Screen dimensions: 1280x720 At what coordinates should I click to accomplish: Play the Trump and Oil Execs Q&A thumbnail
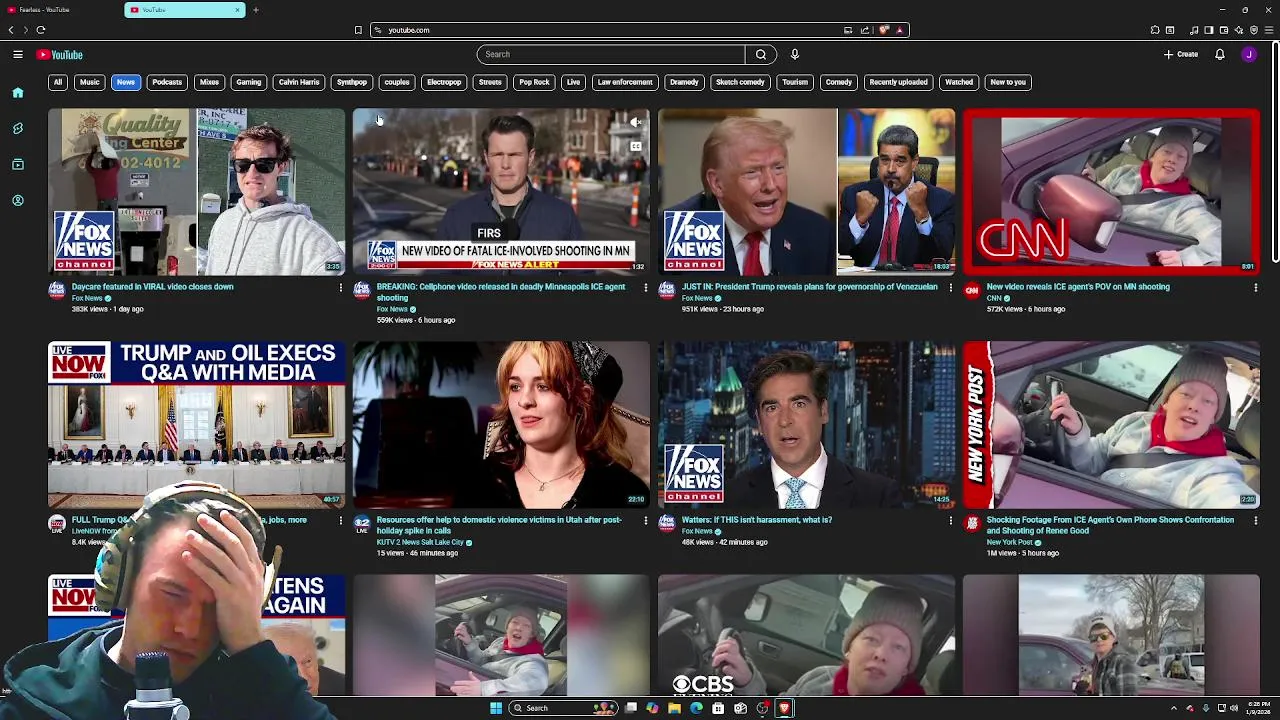coord(197,425)
